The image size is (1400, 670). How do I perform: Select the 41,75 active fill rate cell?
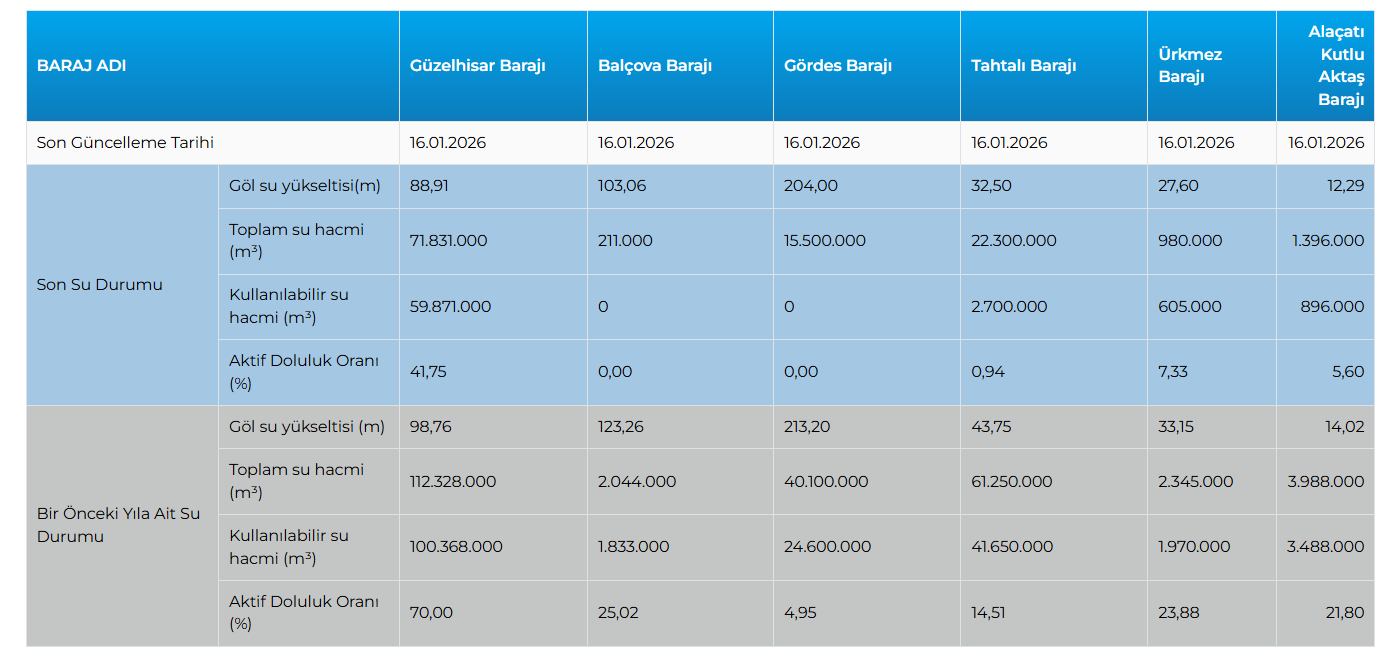click(x=428, y=372)
